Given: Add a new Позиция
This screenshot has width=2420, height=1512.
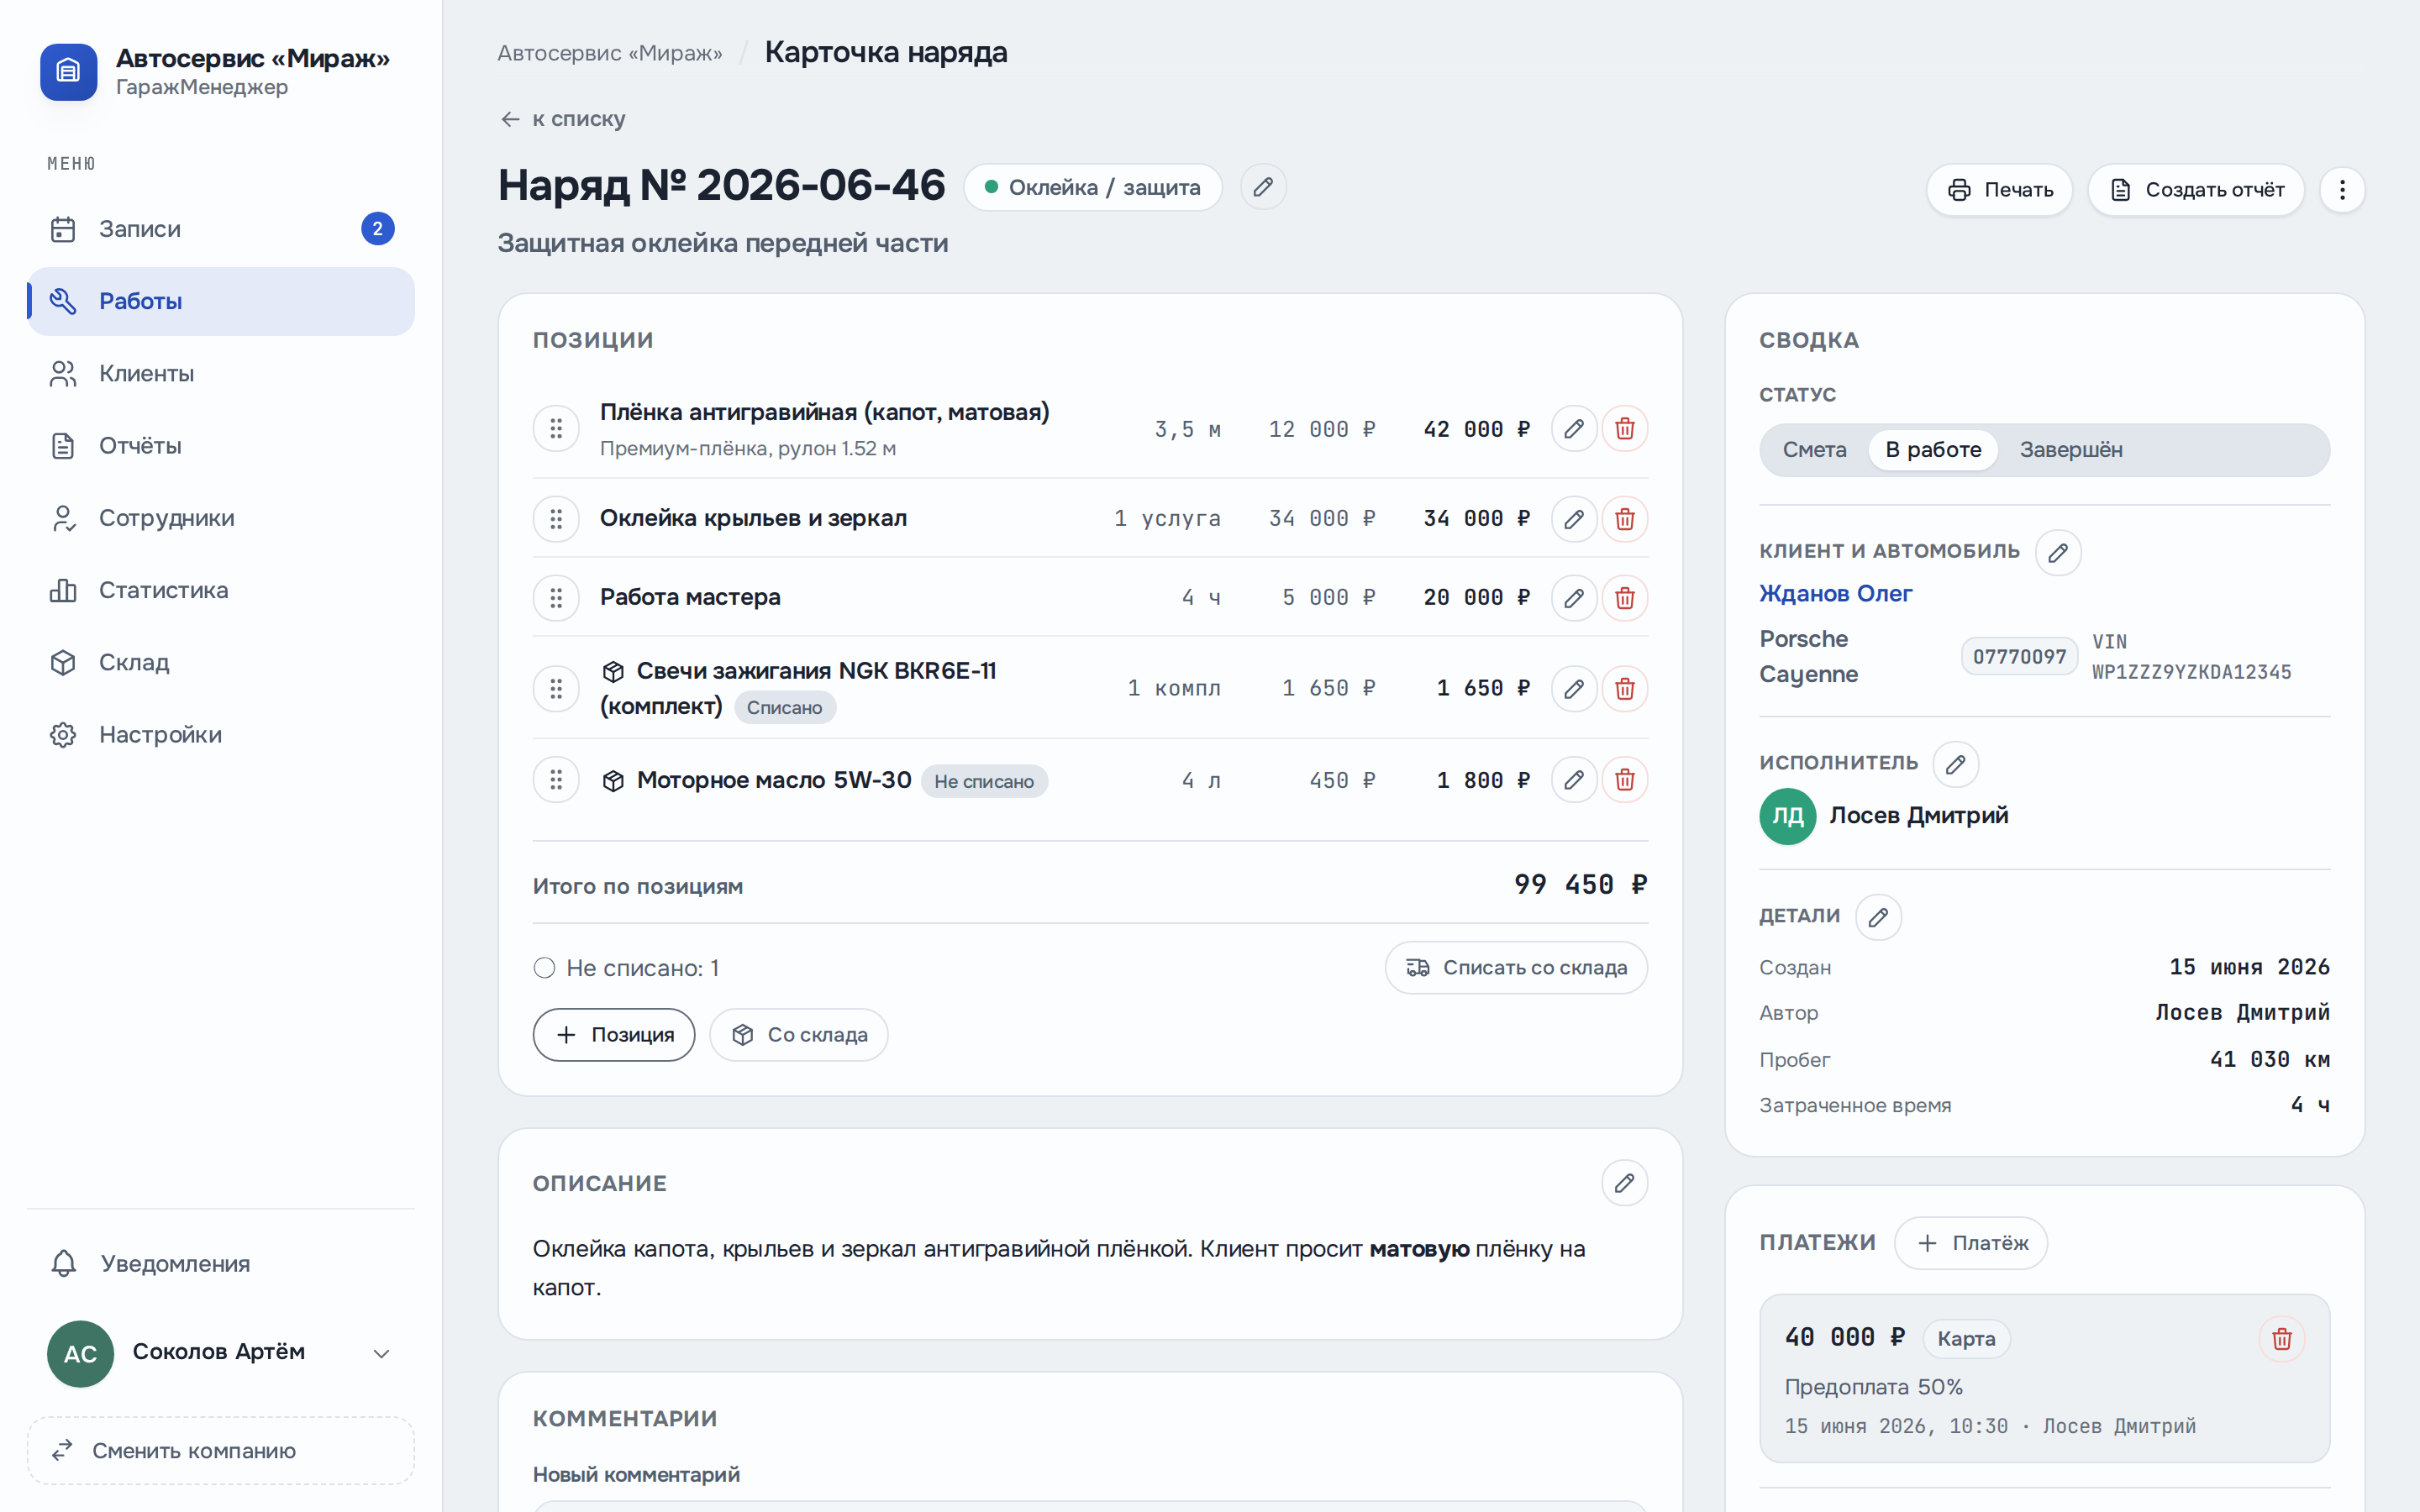Looking at the screenshot, I should pos(614,1035).
